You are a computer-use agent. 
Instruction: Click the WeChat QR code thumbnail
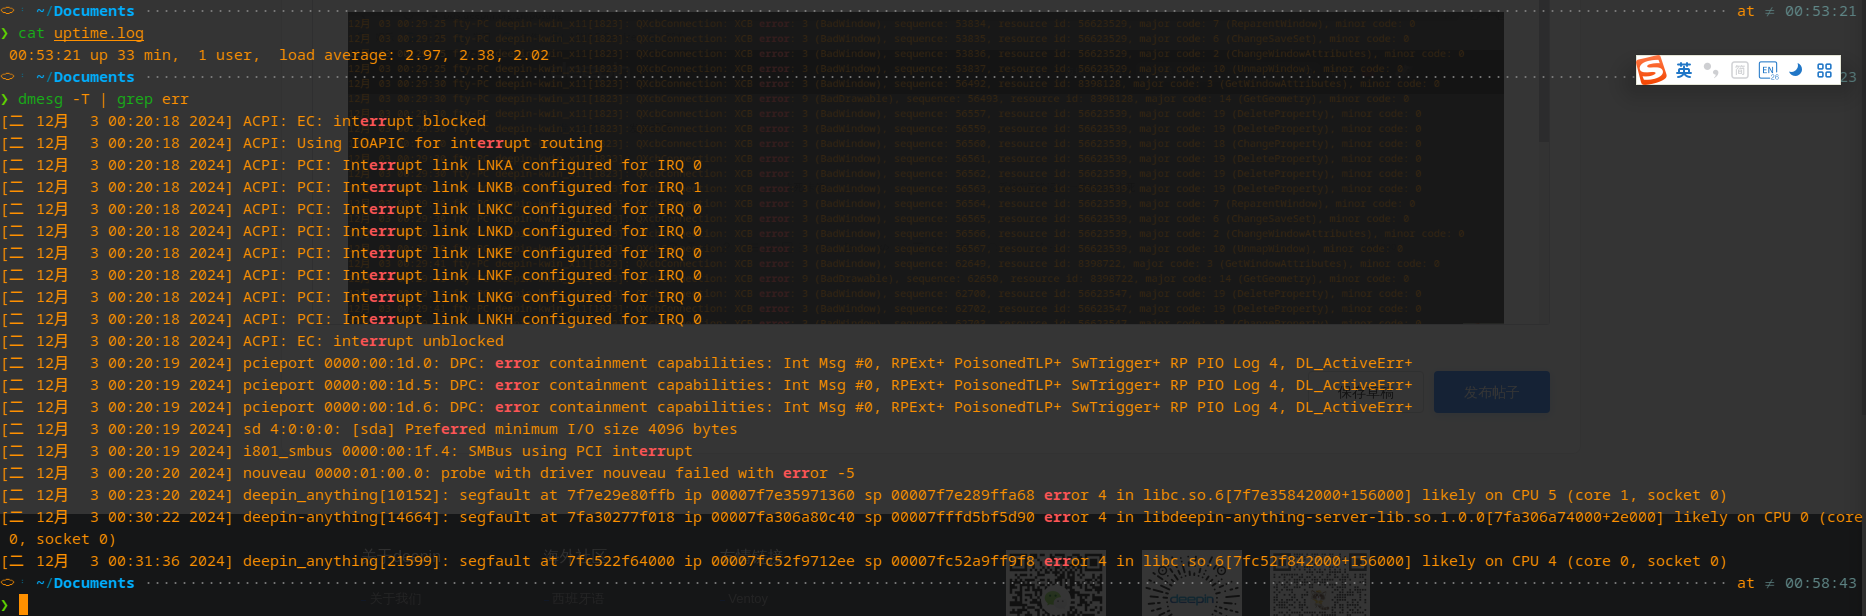pyautogui.click(x=1056, y=583)
